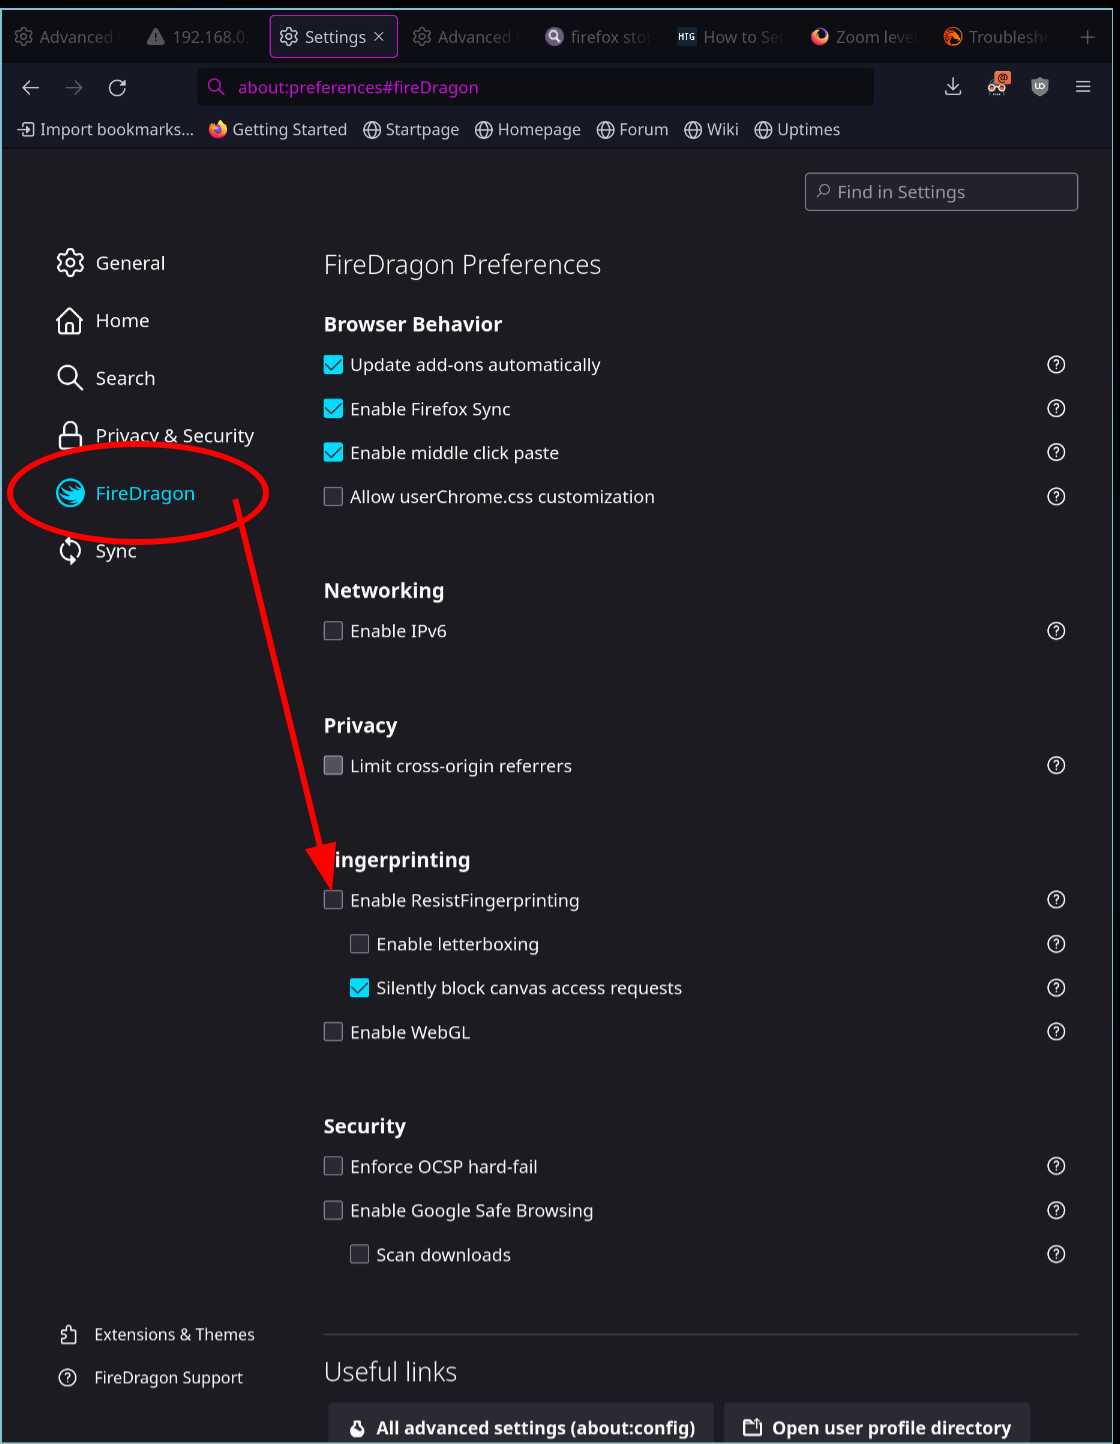Click the address bar showing about:preferences#fireDragon

click(x=535, y=88)
